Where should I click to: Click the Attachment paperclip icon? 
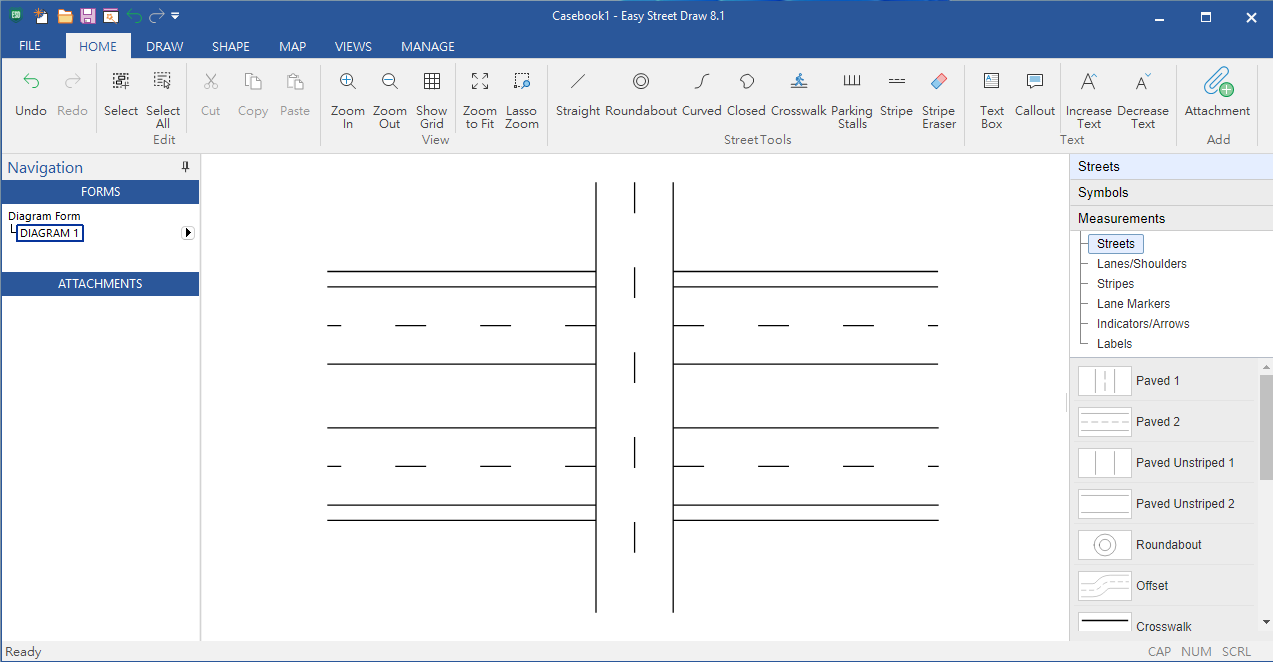(x=1217, y=82)
